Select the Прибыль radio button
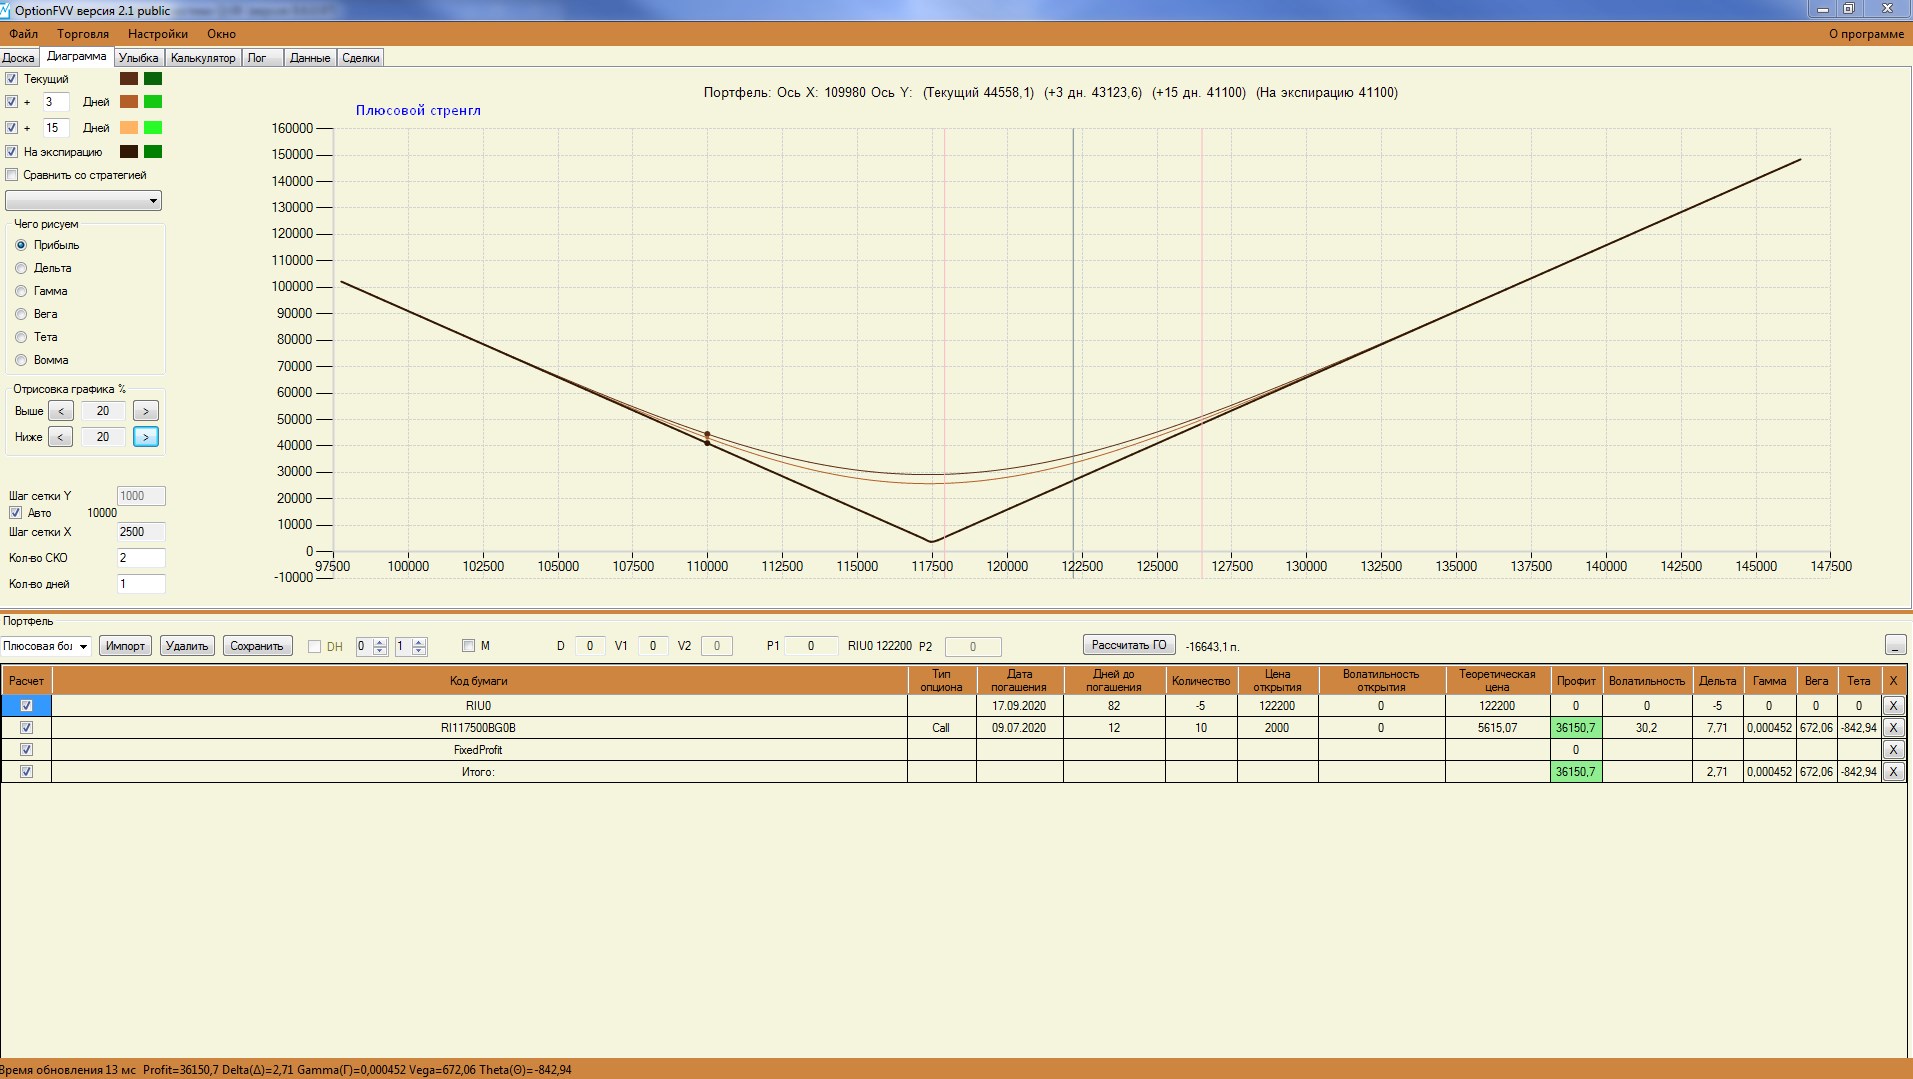The image size is (1913, 1079). point(21,245)
